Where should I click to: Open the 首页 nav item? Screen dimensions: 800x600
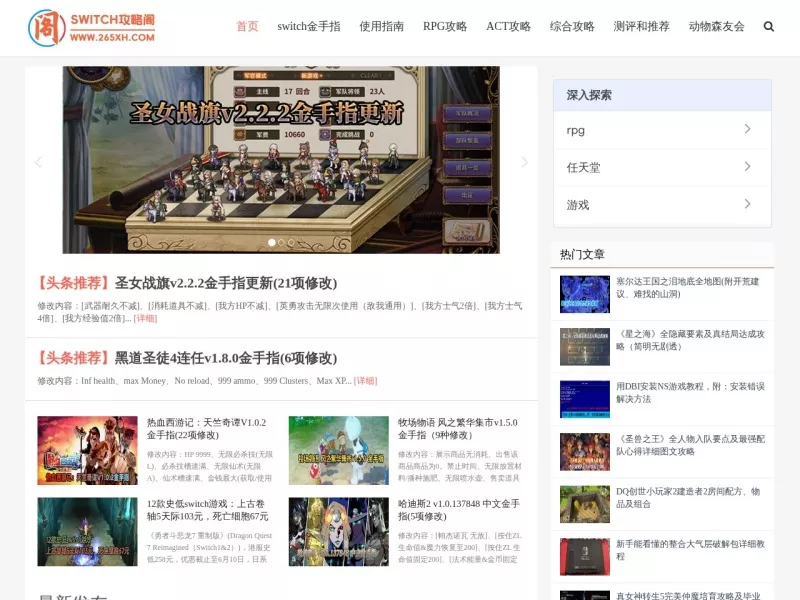[x=247, y=27]
